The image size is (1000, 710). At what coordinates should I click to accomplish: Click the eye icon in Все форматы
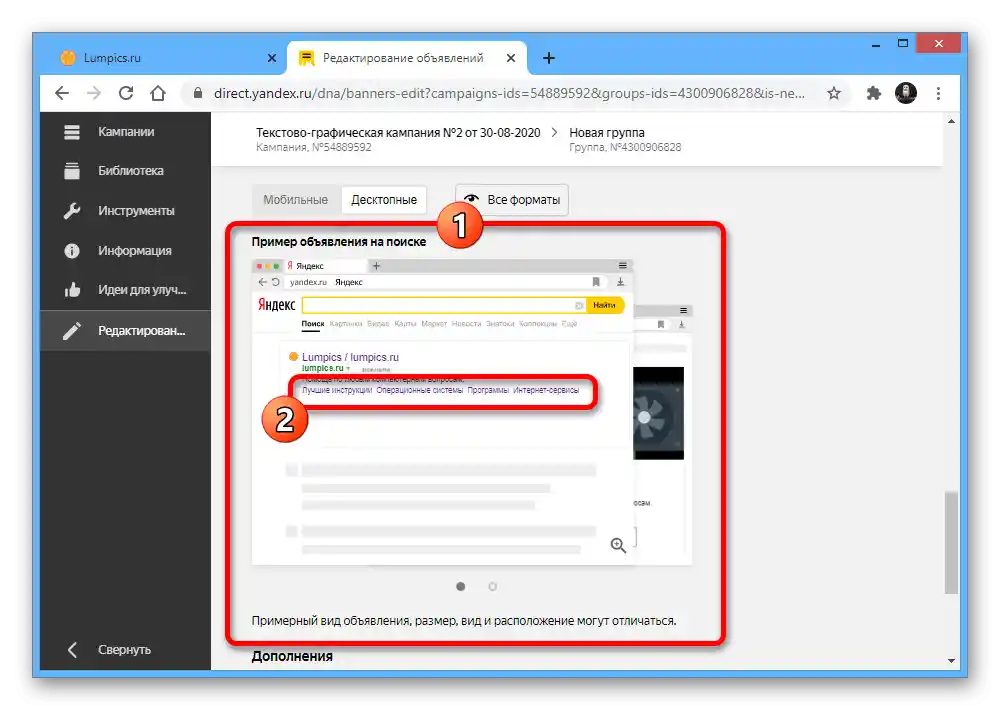tap(471, 199)
